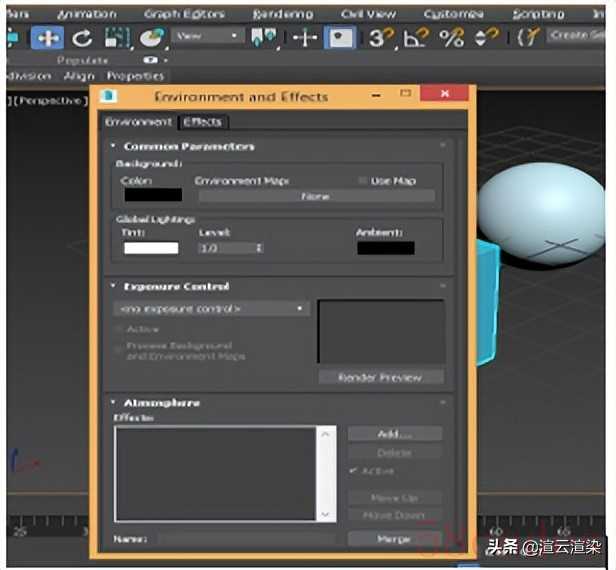Screen dimensions: 616x570
Task: Switch to the Effects tab
Action: [x=203, y=122]
